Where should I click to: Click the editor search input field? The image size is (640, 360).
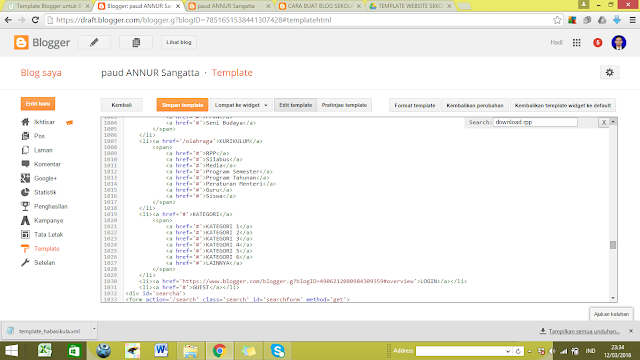point(535,122)
